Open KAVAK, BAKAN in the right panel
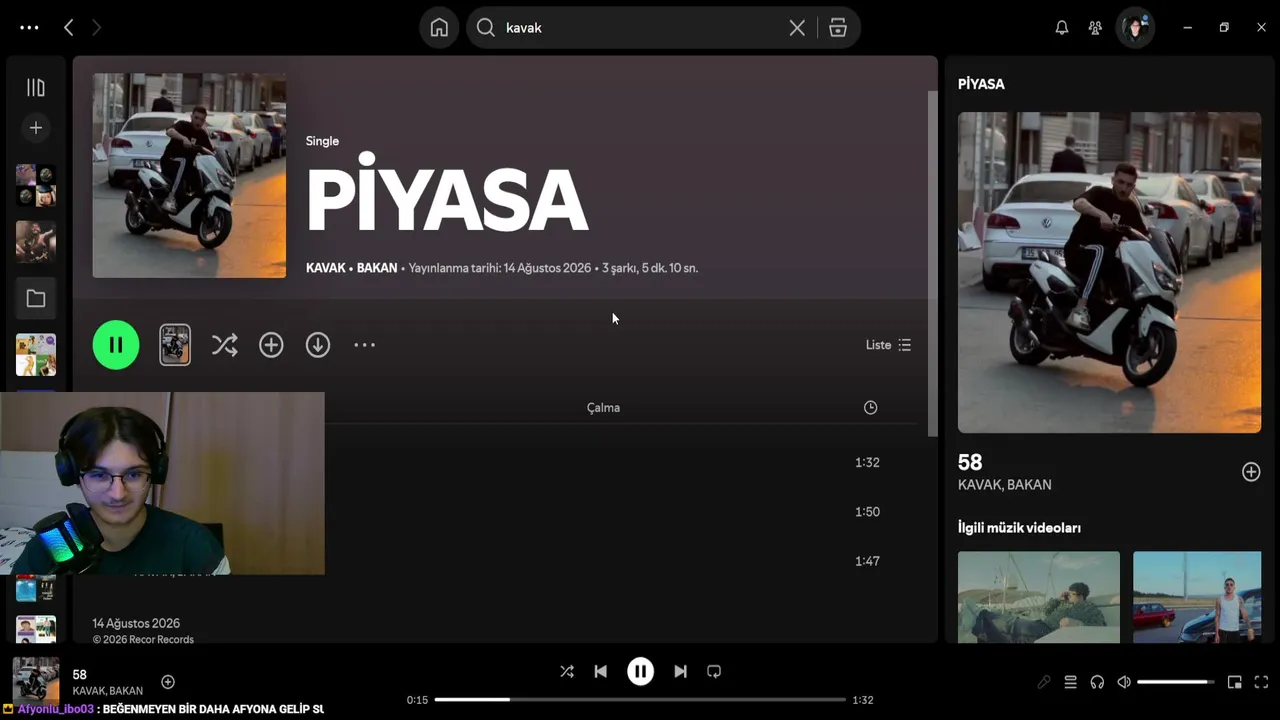The height and width of the screenshot is (720, 1280). [1005, 485]
